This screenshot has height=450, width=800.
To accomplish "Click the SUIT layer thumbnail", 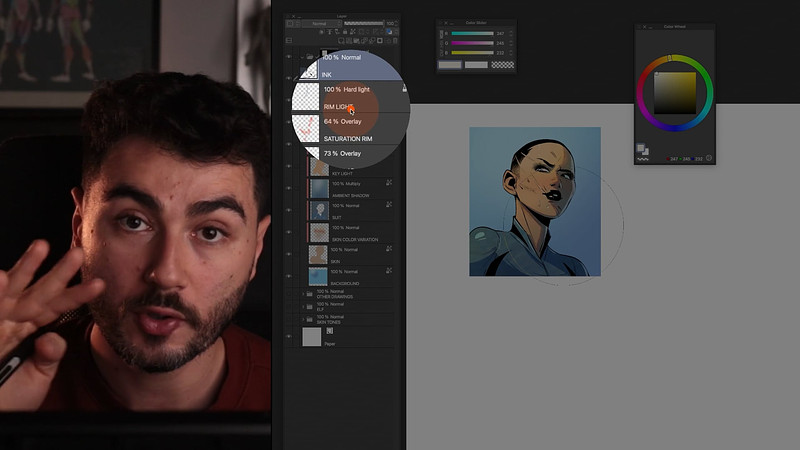I will [x=319, y=210].
